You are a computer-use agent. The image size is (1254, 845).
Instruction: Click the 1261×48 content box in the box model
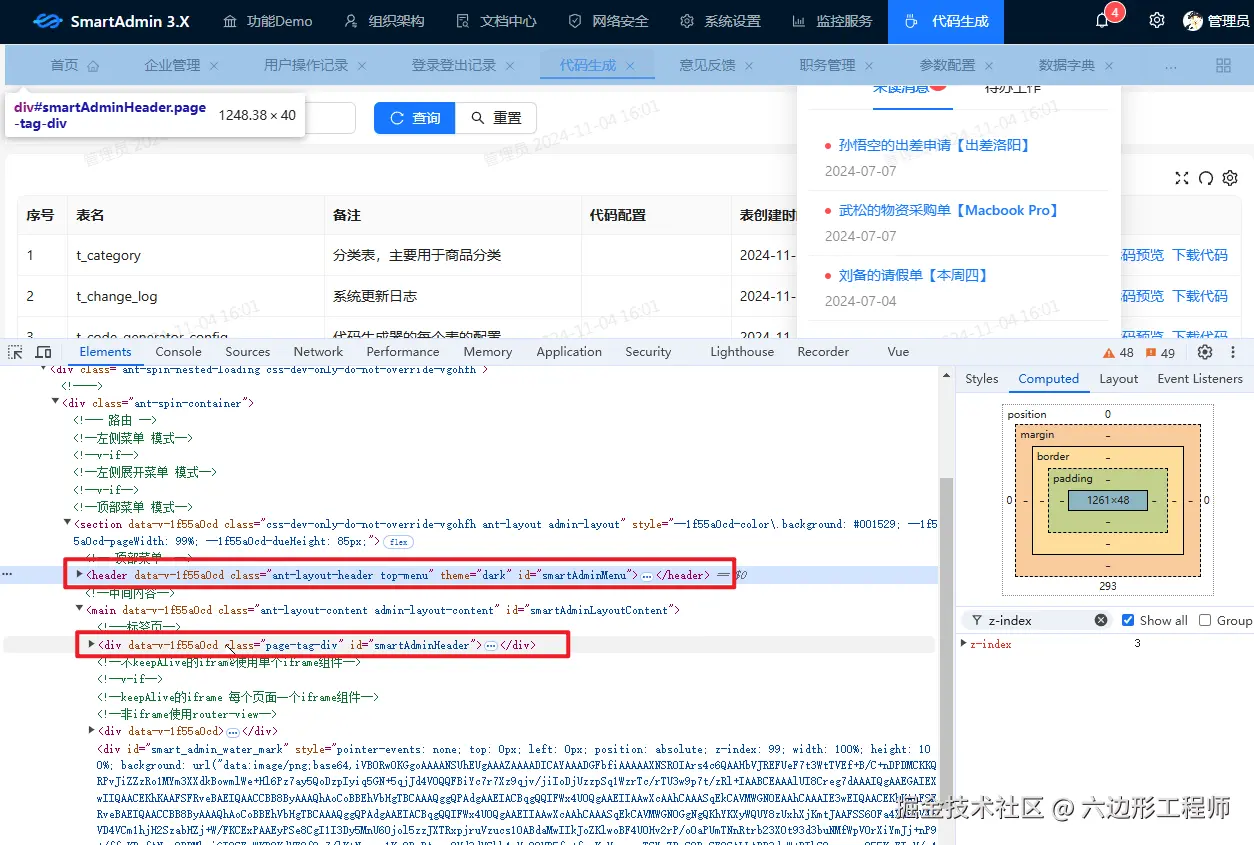tap(1107, 500)
